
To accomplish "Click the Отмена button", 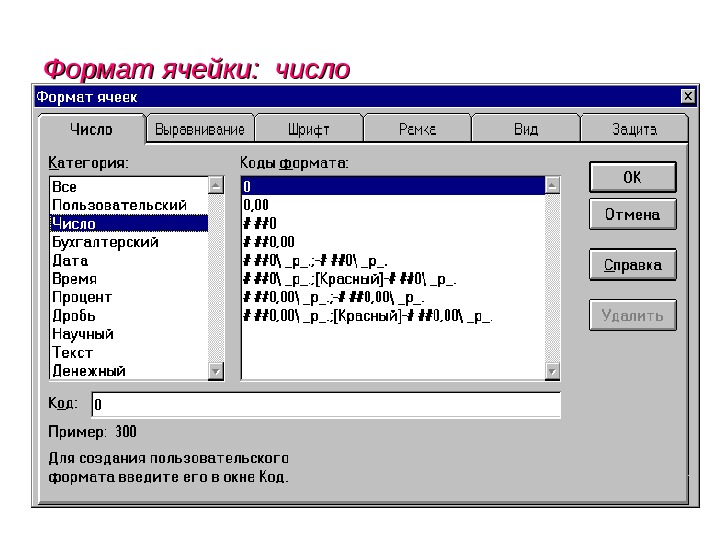I will (x=632, y=214).
